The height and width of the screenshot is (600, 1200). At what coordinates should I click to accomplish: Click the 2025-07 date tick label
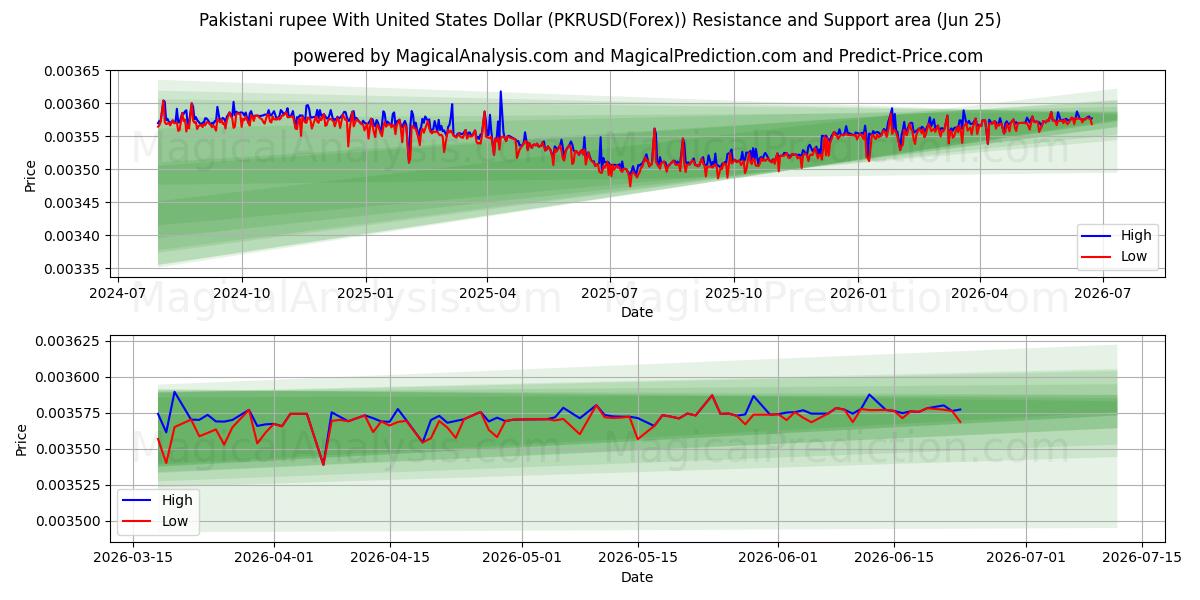coord(610,294)
